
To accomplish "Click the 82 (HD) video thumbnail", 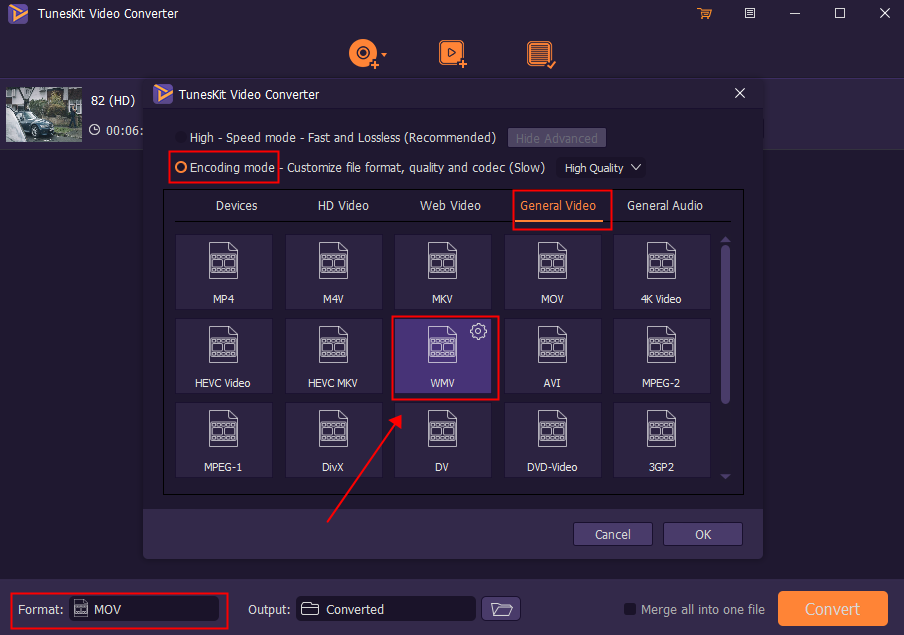I will [x=44, y=114].
